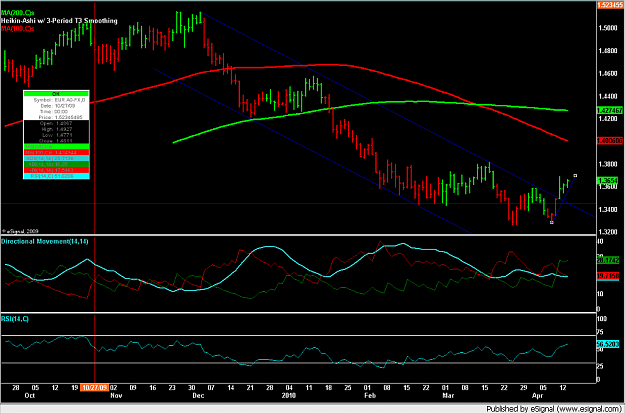Viewport: 625px width, 414px height.
Task: Click the 2010 year label on time axis
Action: (289, 396)
